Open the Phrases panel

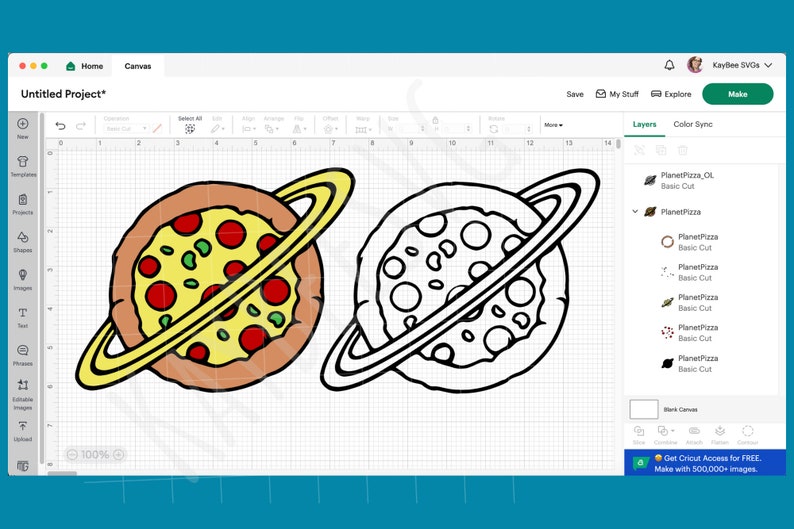click(x=23, y=355)
